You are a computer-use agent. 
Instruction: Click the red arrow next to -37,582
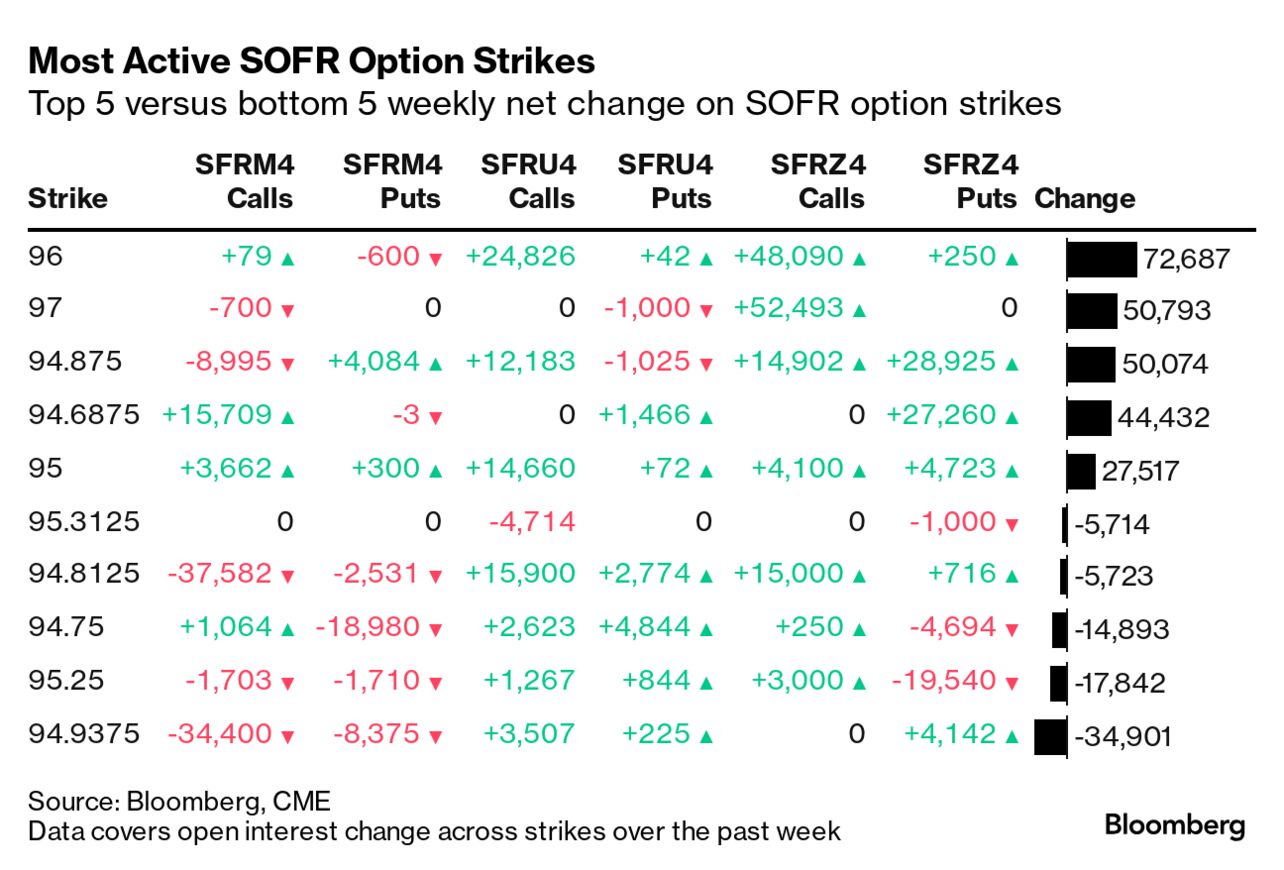pyautogui.click(x=288, y=576)
